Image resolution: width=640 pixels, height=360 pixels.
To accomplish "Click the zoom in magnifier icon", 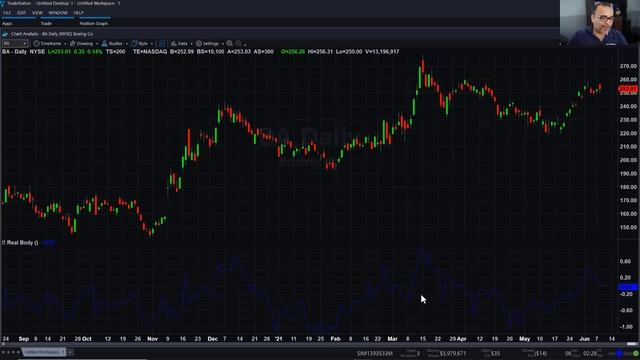I will click(x=230, y=44).
